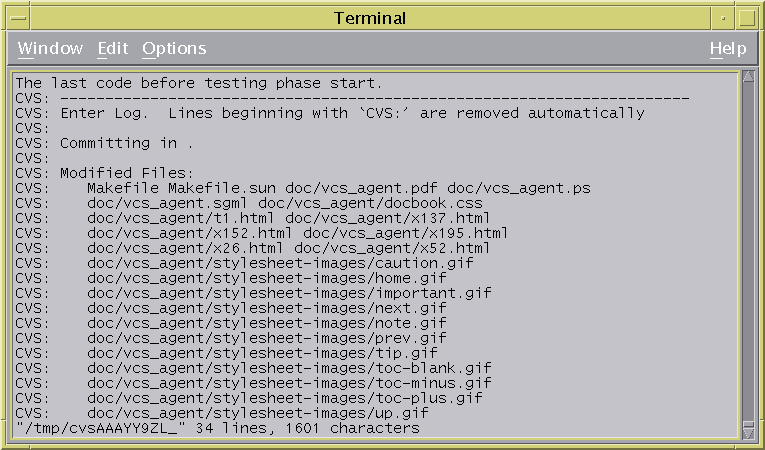Maximize the Terminal window

(x=746, y=19)
